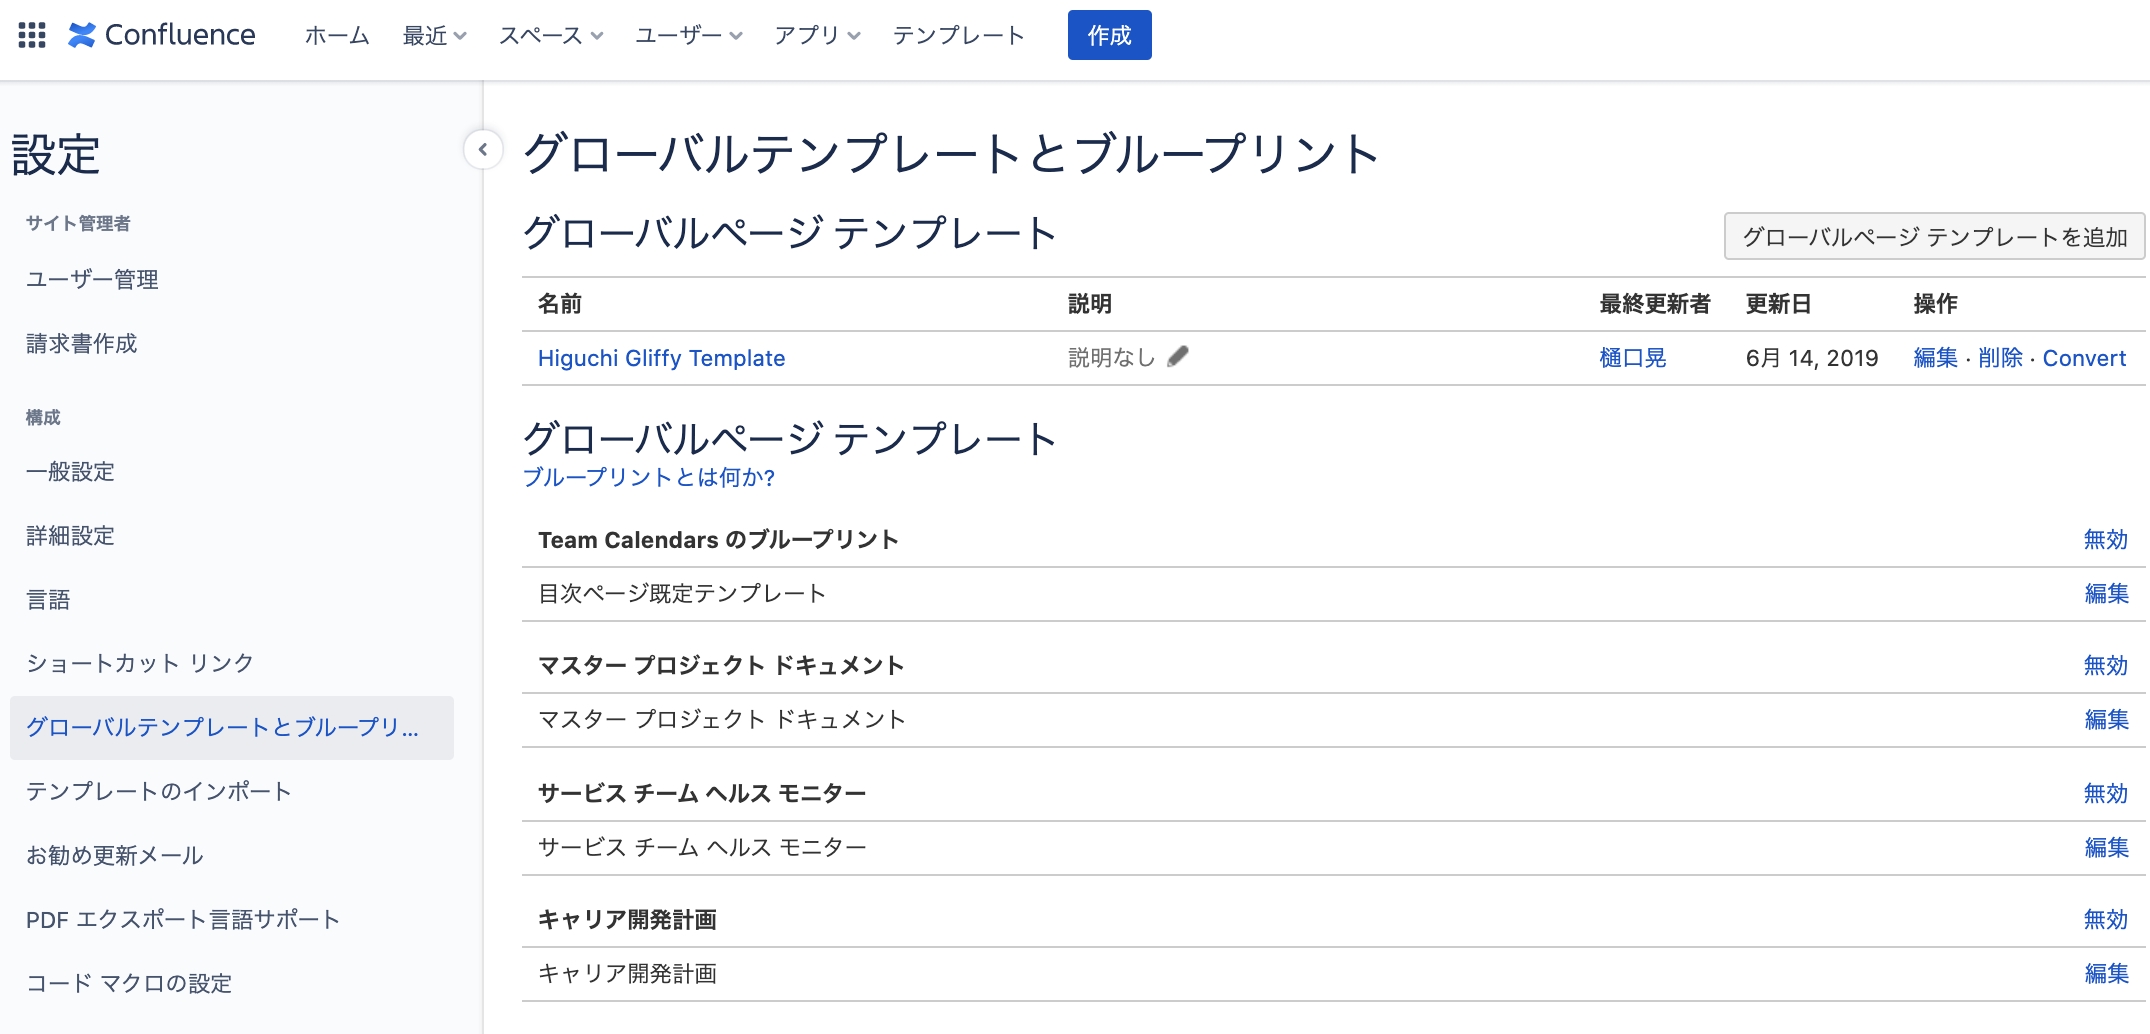Click 無効 for マスター プロジェクト ドキュメント

tap(2106, 666)
